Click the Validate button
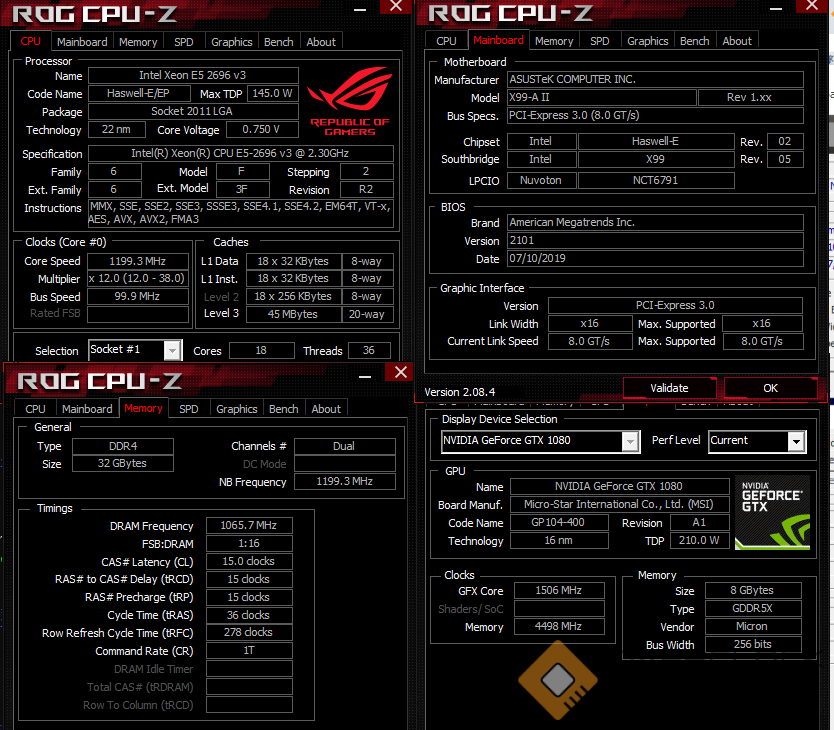 click(669, 388)
